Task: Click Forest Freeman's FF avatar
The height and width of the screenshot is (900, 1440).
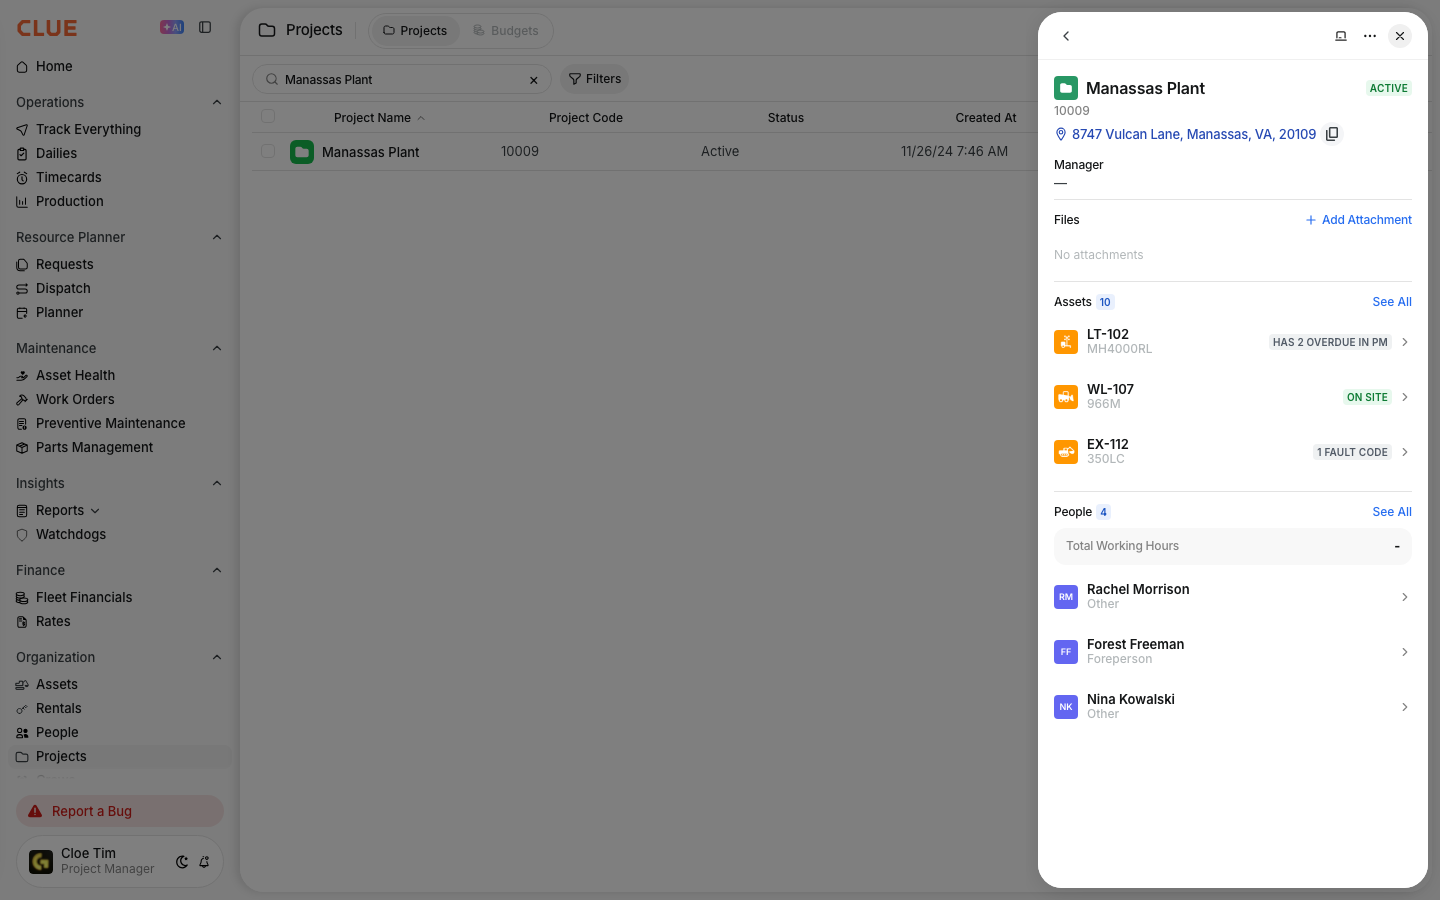Action: (1066, 652)
